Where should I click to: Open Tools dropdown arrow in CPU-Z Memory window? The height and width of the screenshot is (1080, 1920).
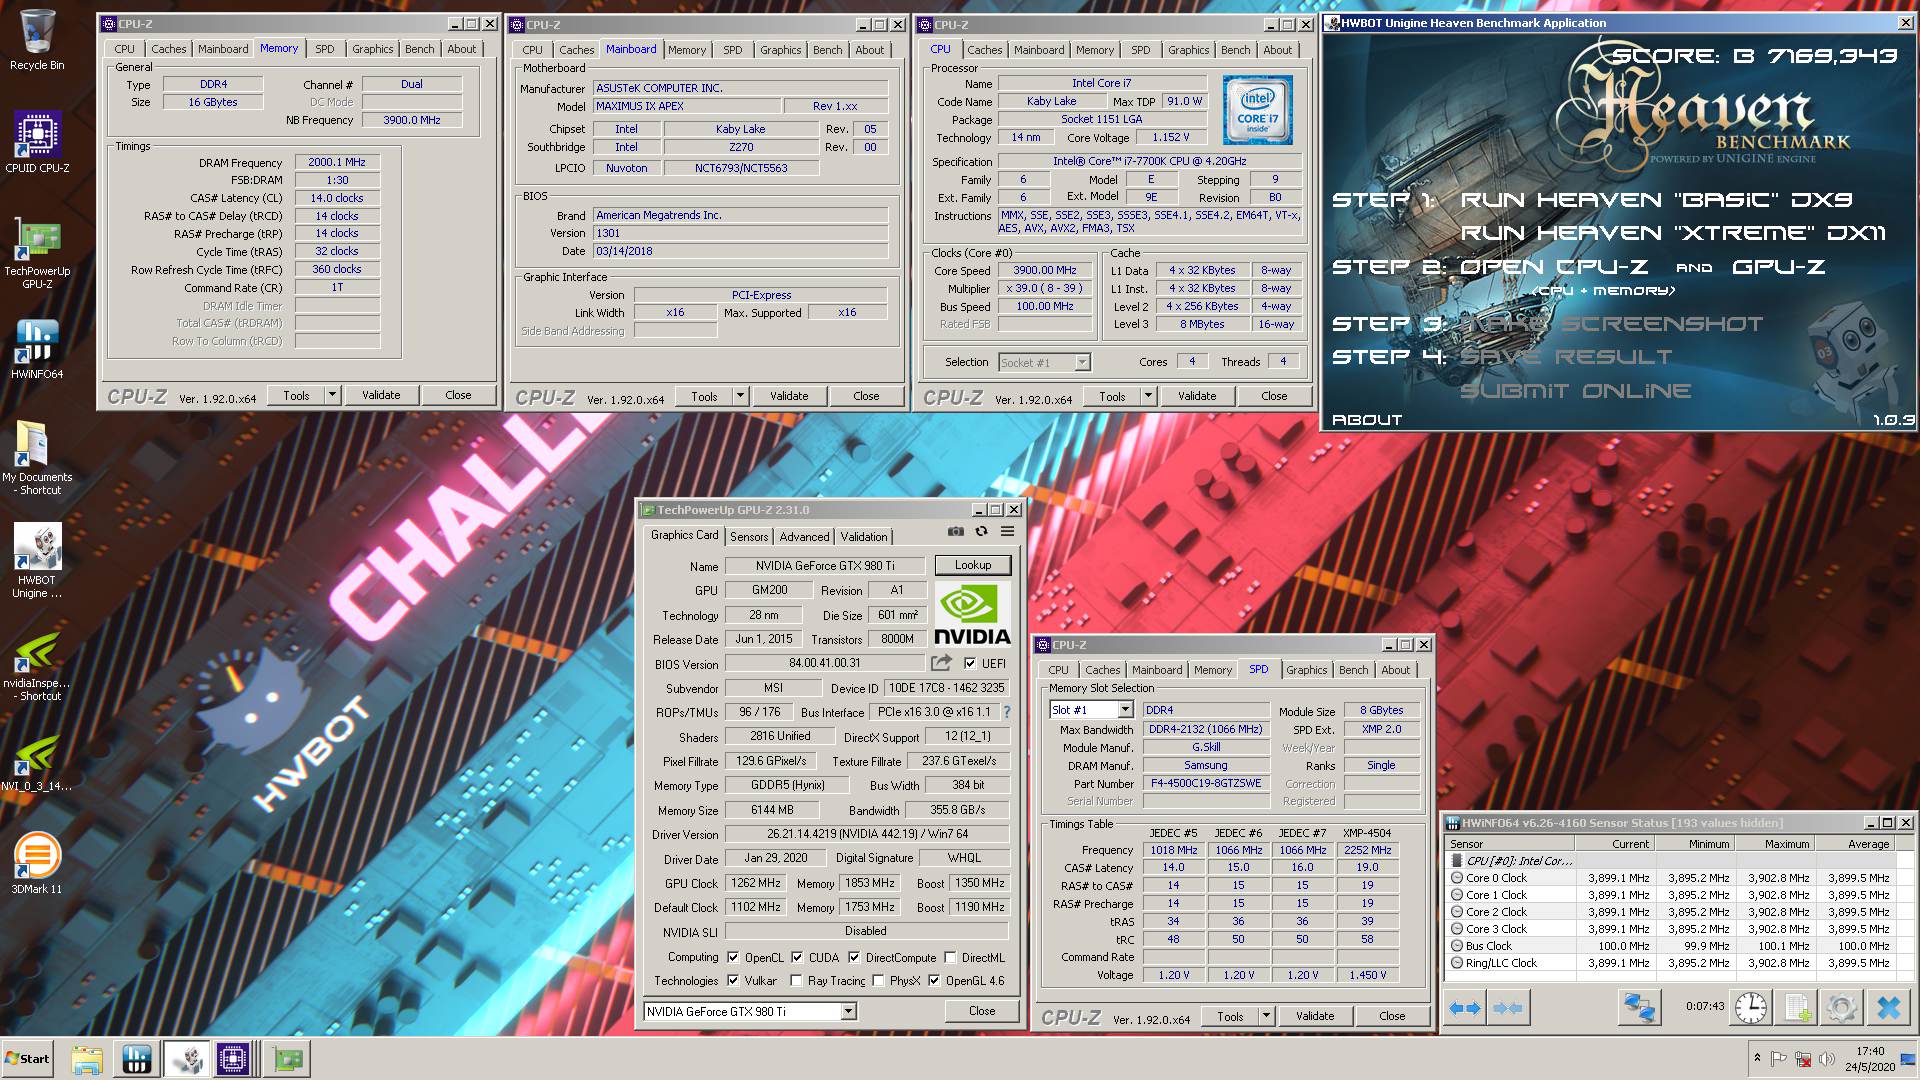pyautogui.click(x=332, y=395)
